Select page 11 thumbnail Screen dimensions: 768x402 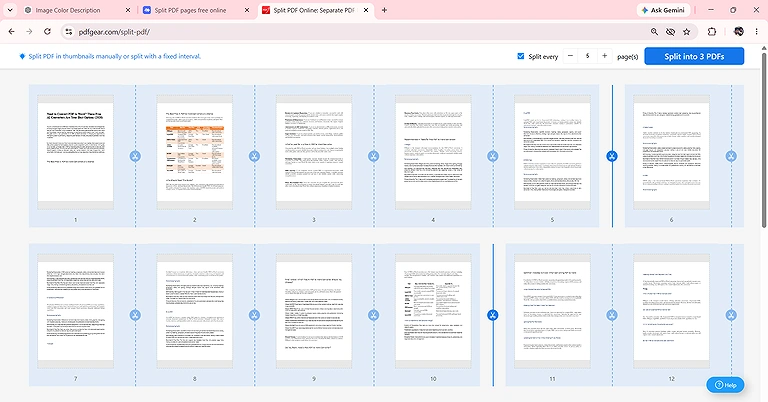pyautogui.click(x=552, y=311)
